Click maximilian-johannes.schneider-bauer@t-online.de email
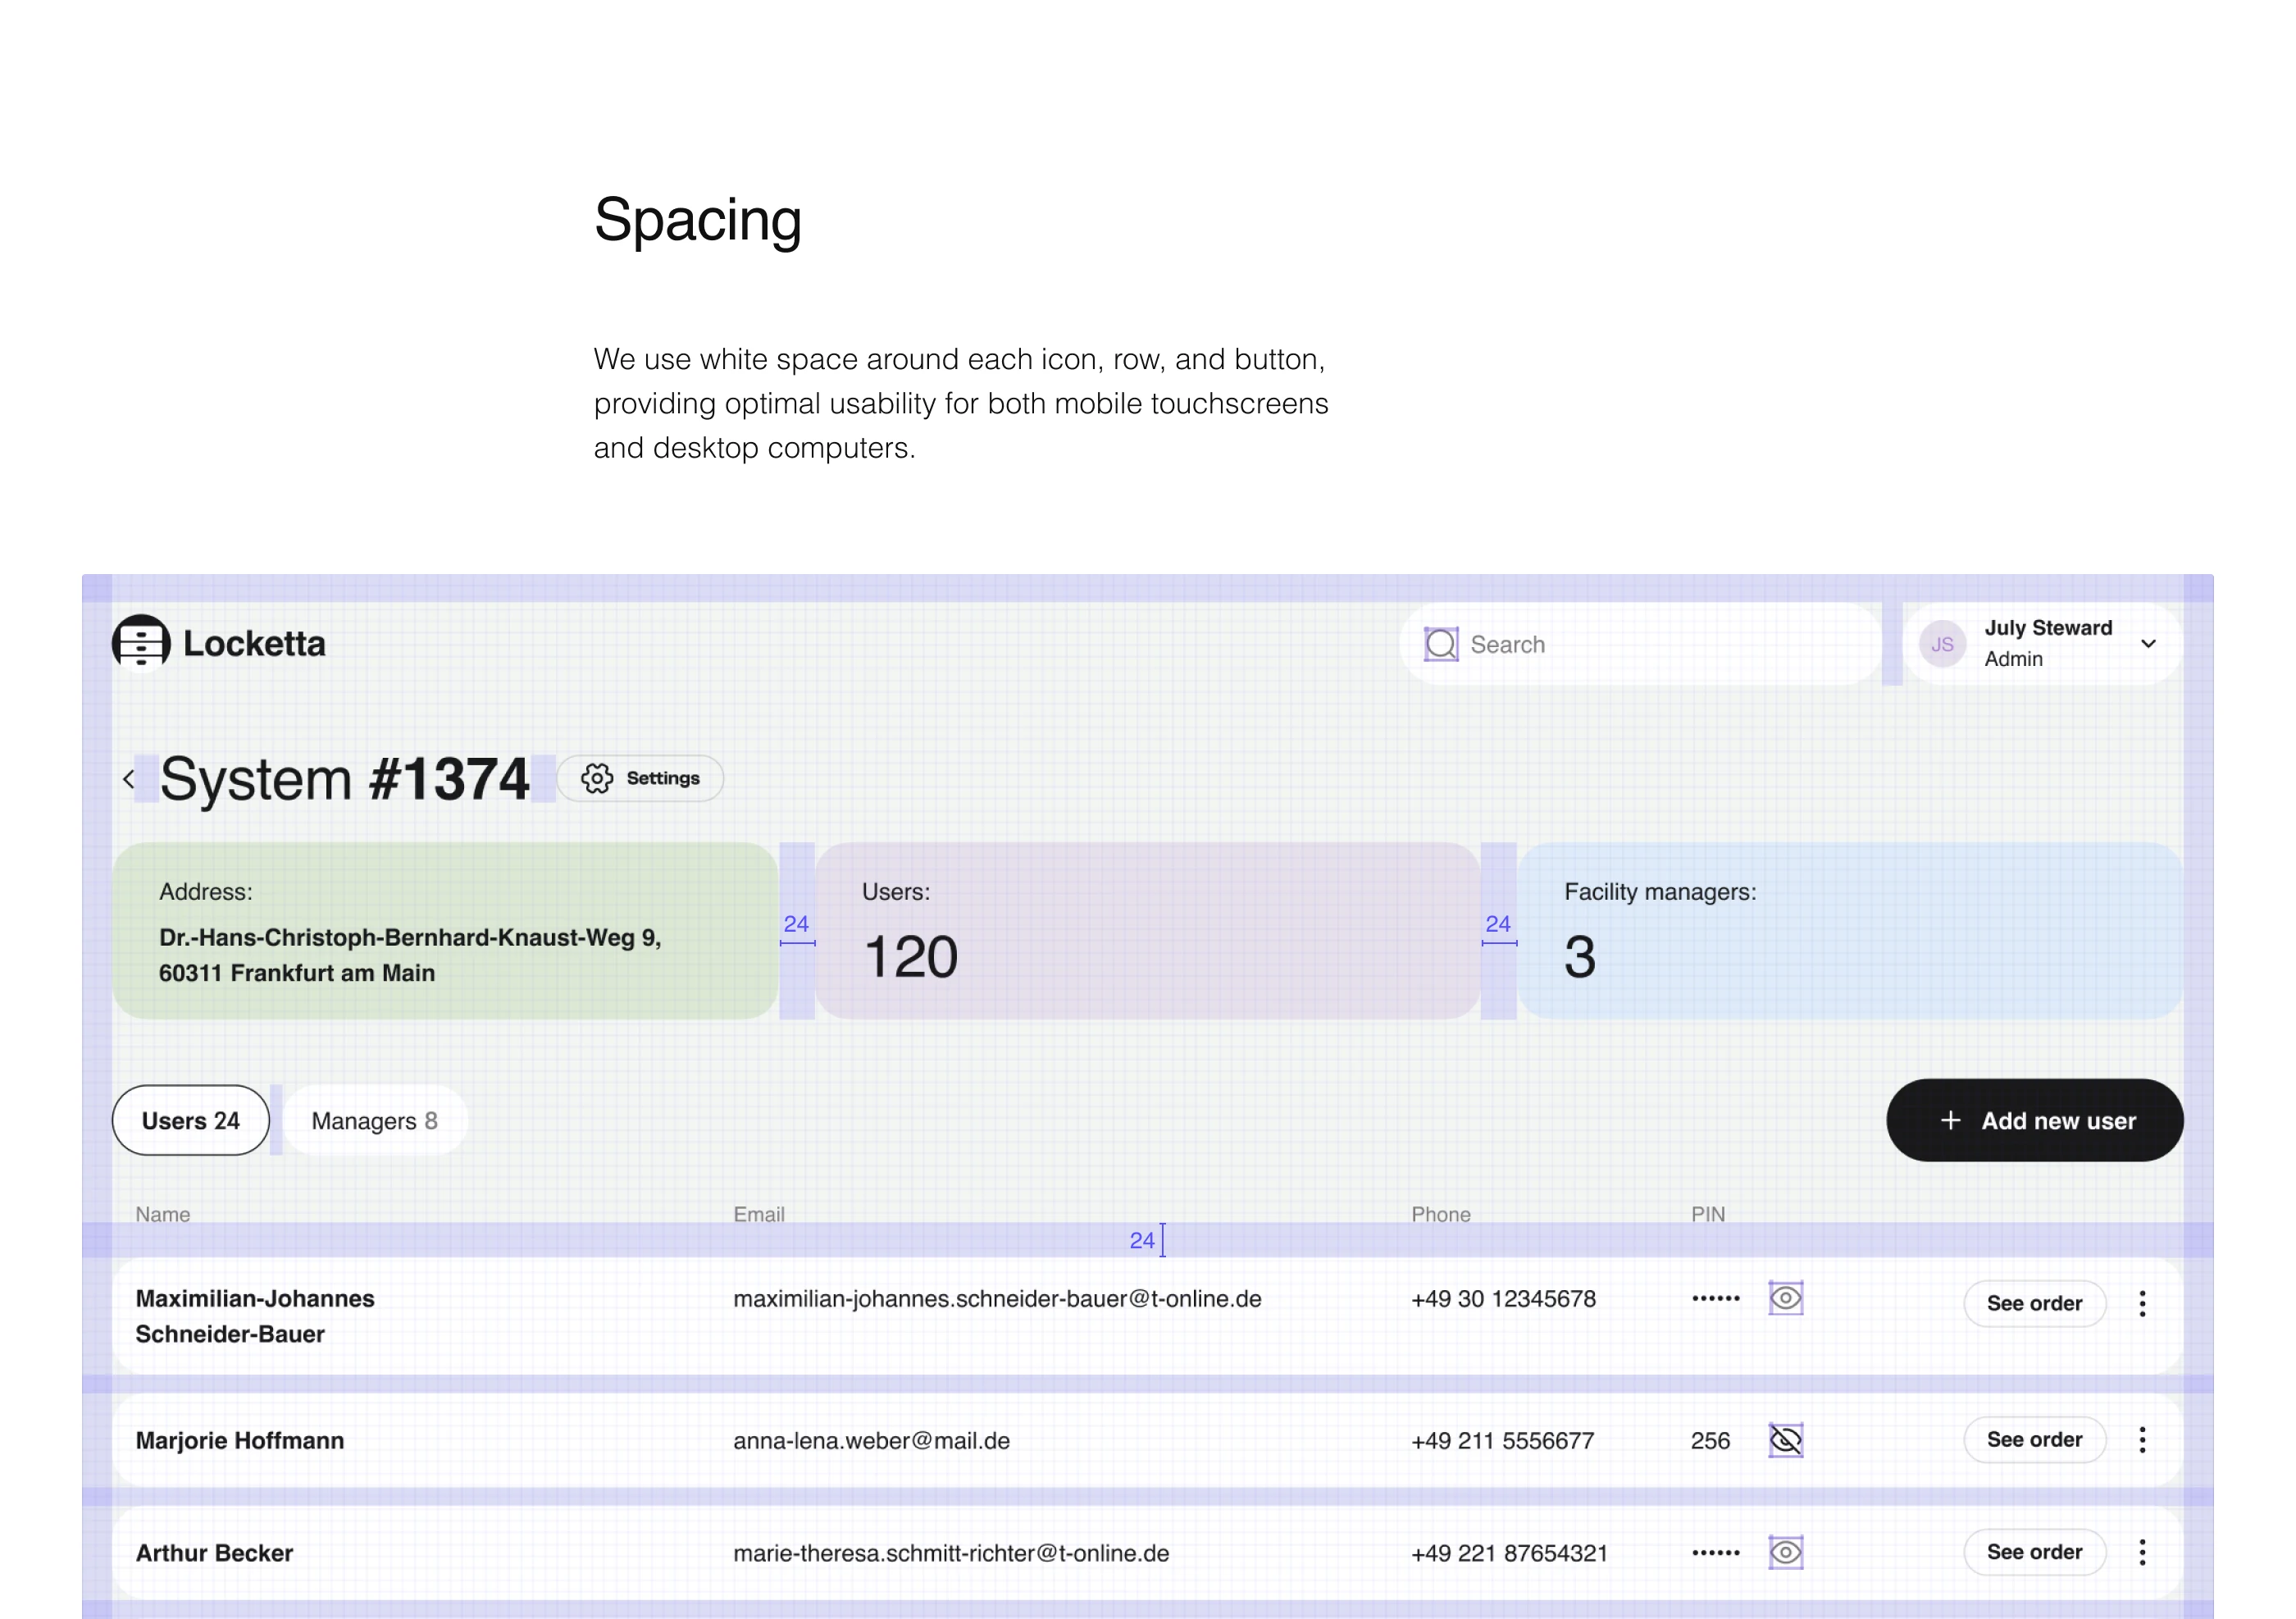This screenshot has height=1619, width=2296. pyautogui.click(x=997, y=1298)
